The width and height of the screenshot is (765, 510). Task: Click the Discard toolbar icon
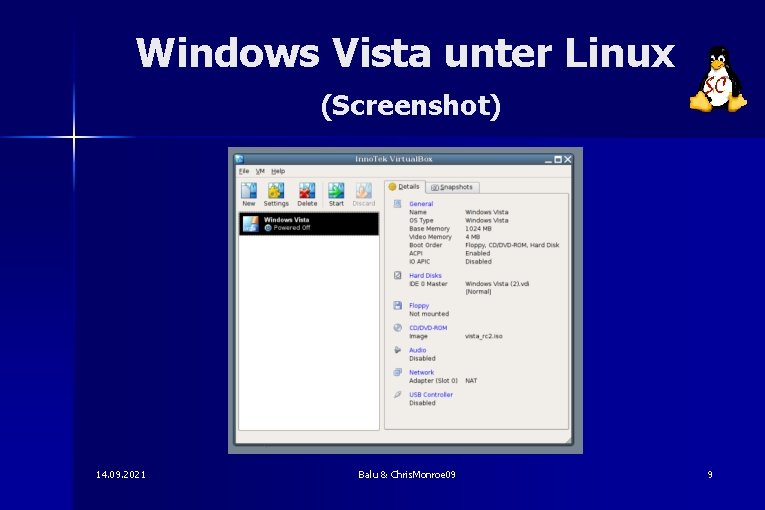tap(363, 191)
